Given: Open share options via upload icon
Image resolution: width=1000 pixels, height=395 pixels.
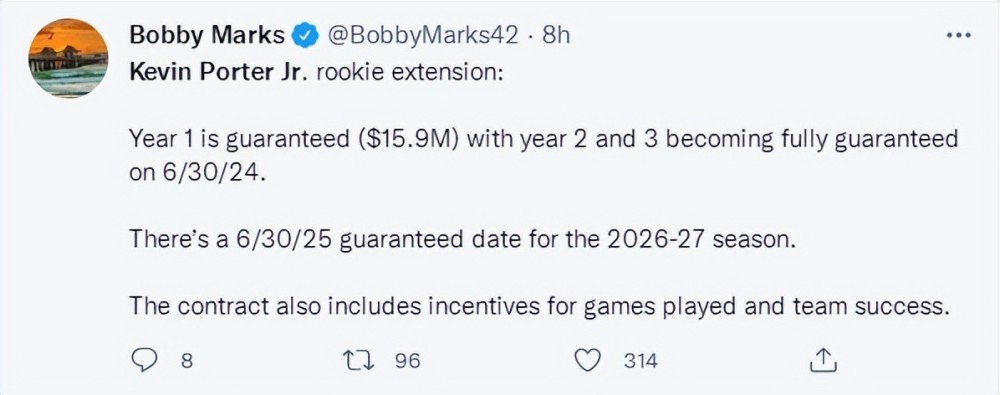Looking at the screenshot, I should click(x=822, y=361).
